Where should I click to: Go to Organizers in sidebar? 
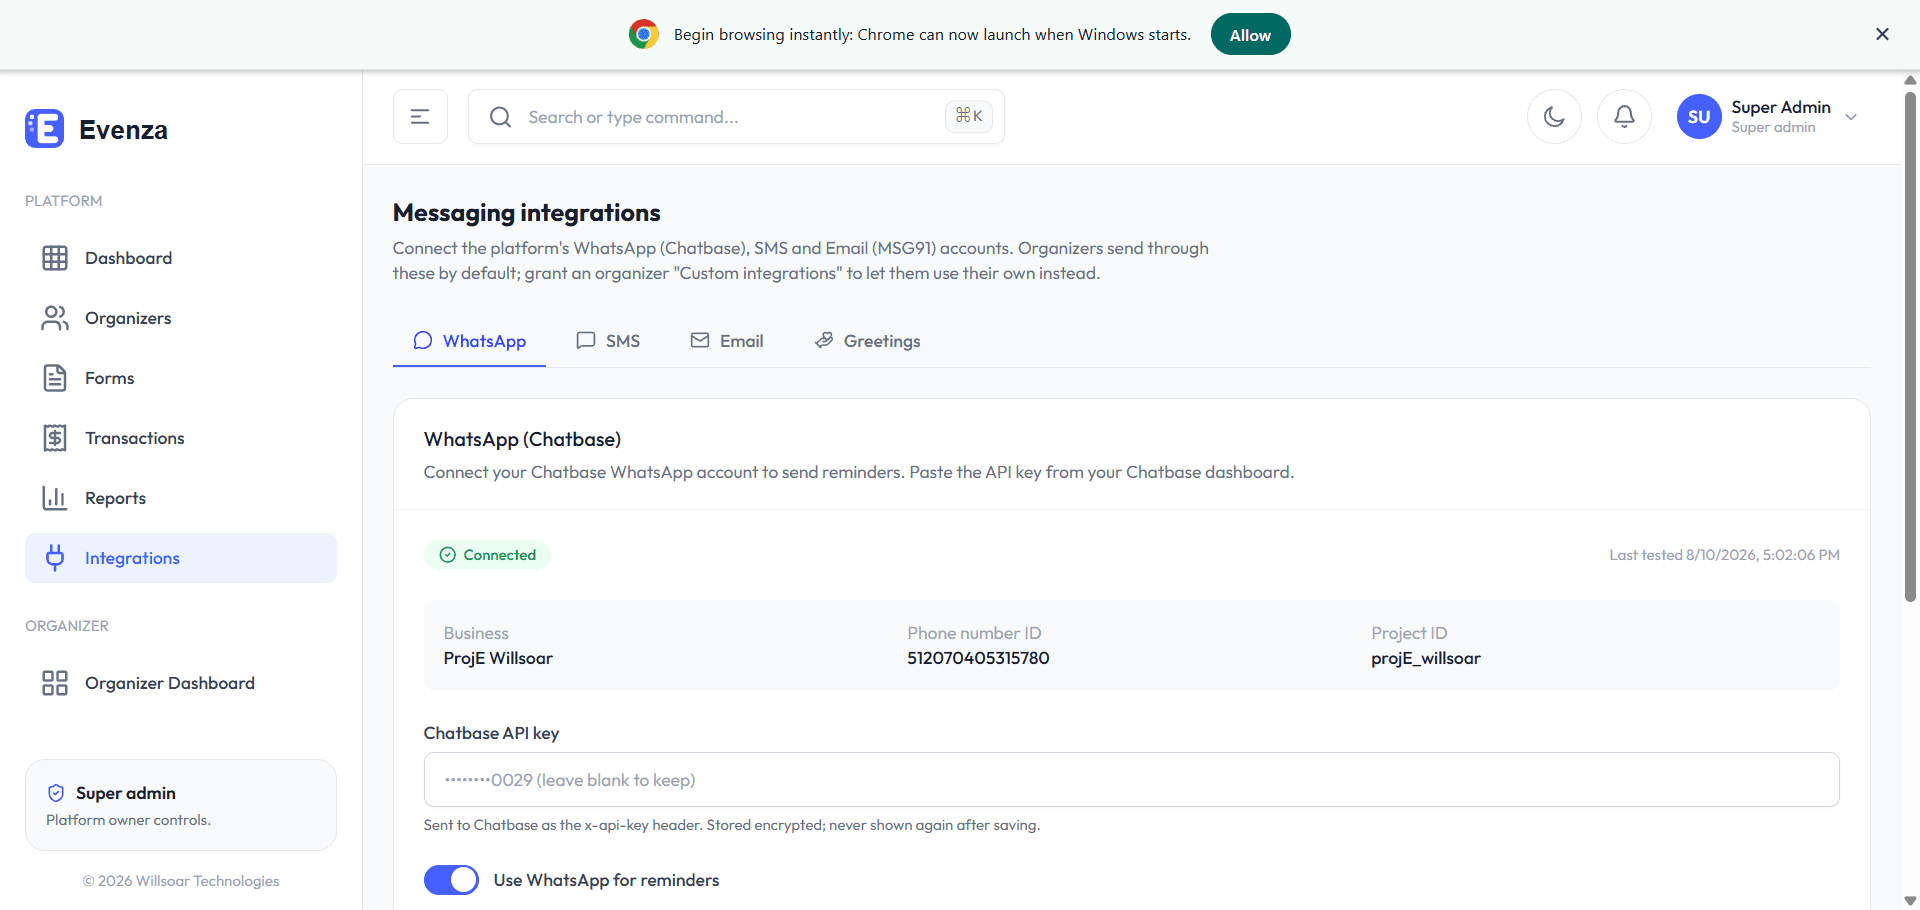coord(181,318)
